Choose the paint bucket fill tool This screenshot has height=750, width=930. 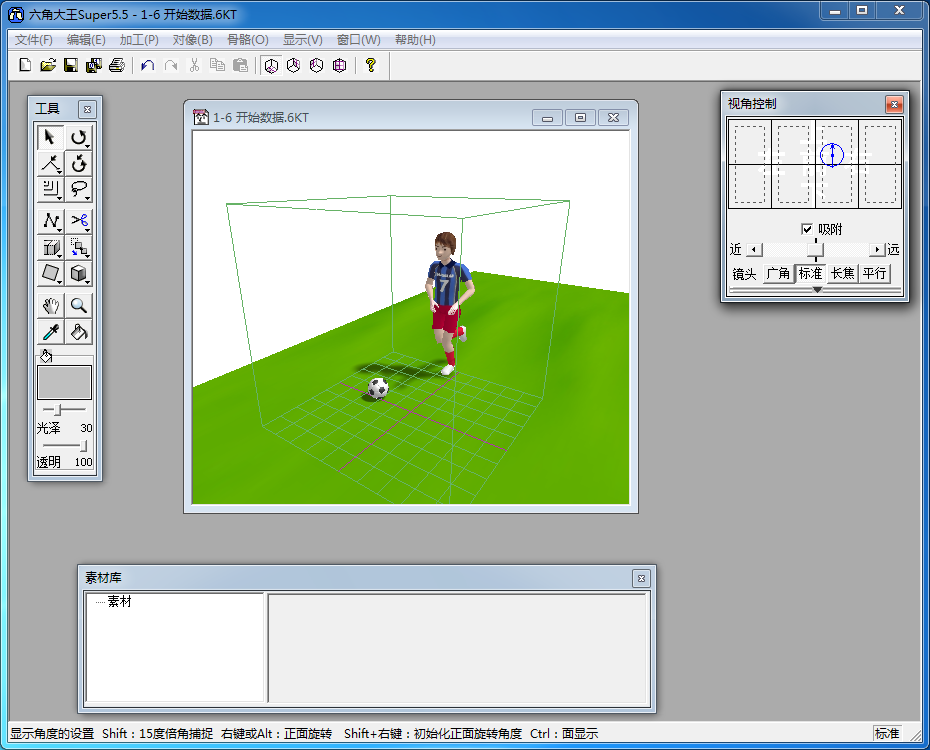(79, 332)
